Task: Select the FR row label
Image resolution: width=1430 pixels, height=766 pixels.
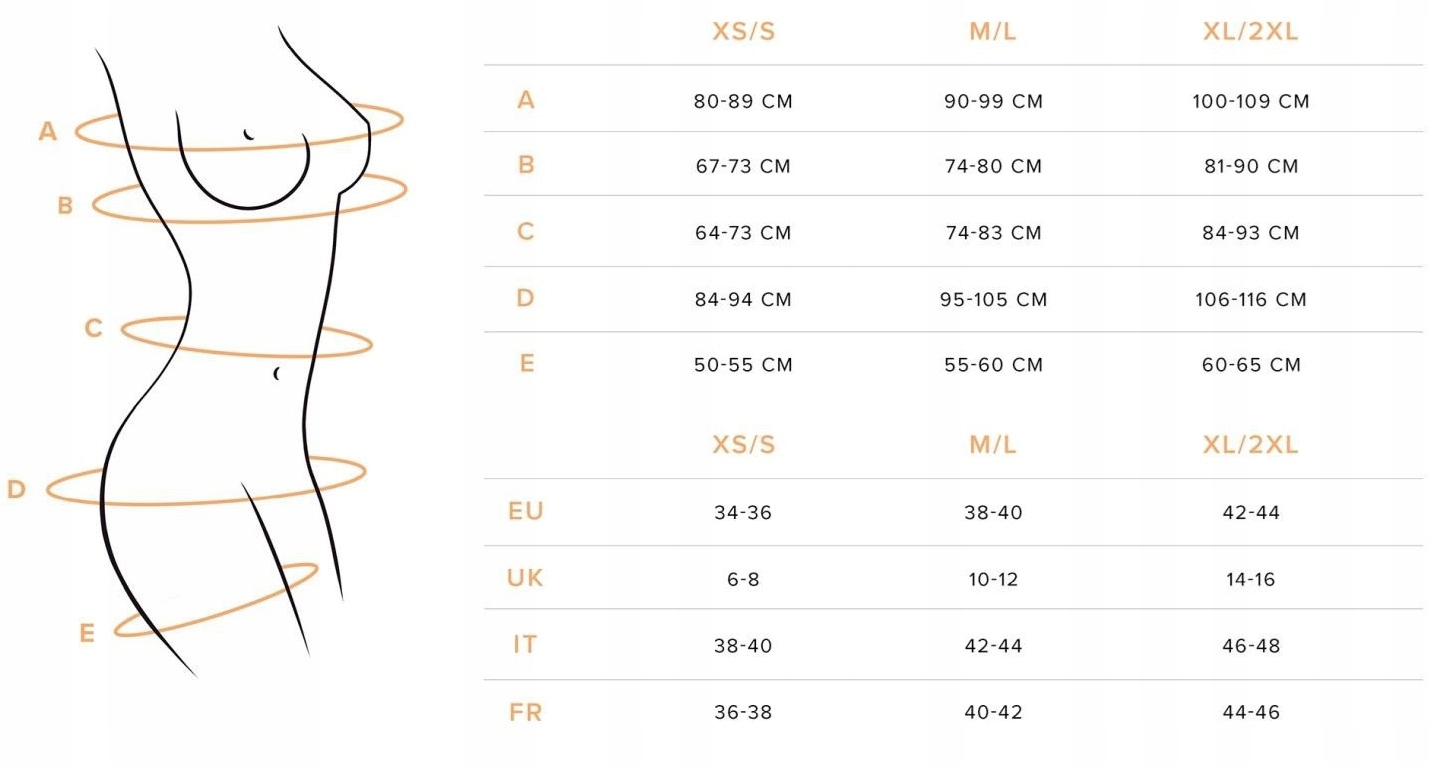Action: [x=526, y=712]
